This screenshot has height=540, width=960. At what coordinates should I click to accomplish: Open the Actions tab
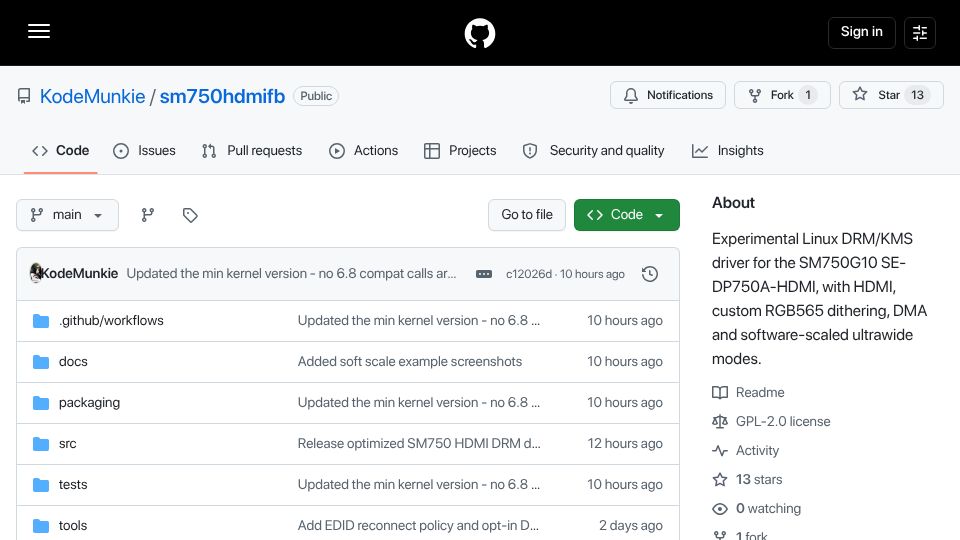pyautogui.click(x=363, y=151)
